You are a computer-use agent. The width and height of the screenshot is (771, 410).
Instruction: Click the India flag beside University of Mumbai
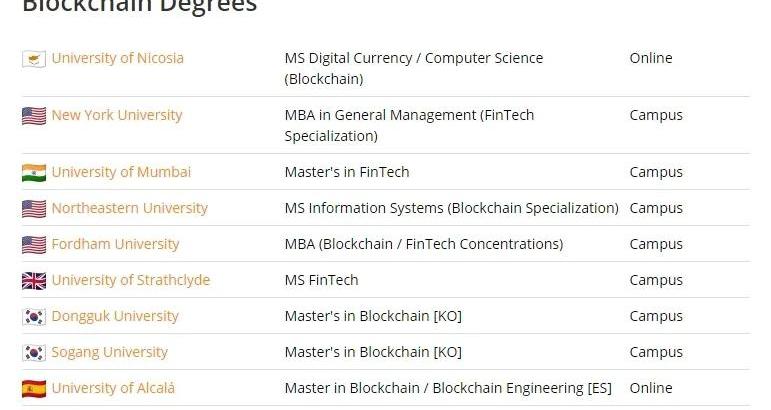click(34, 173)
